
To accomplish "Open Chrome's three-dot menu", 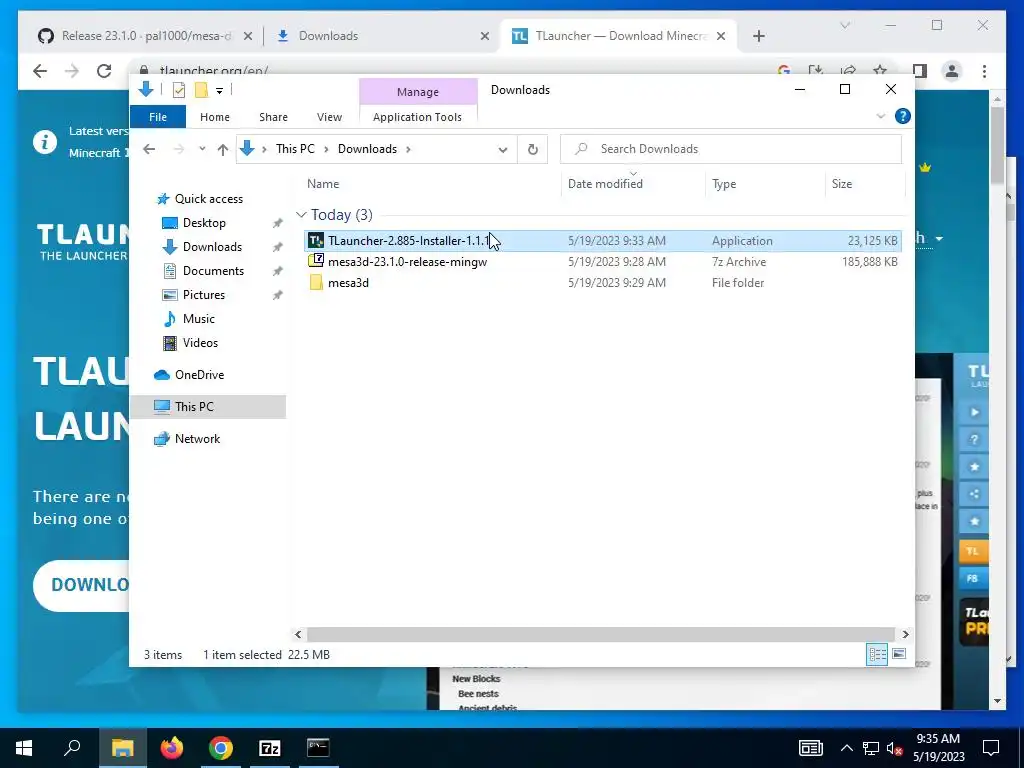I will 984,71.
